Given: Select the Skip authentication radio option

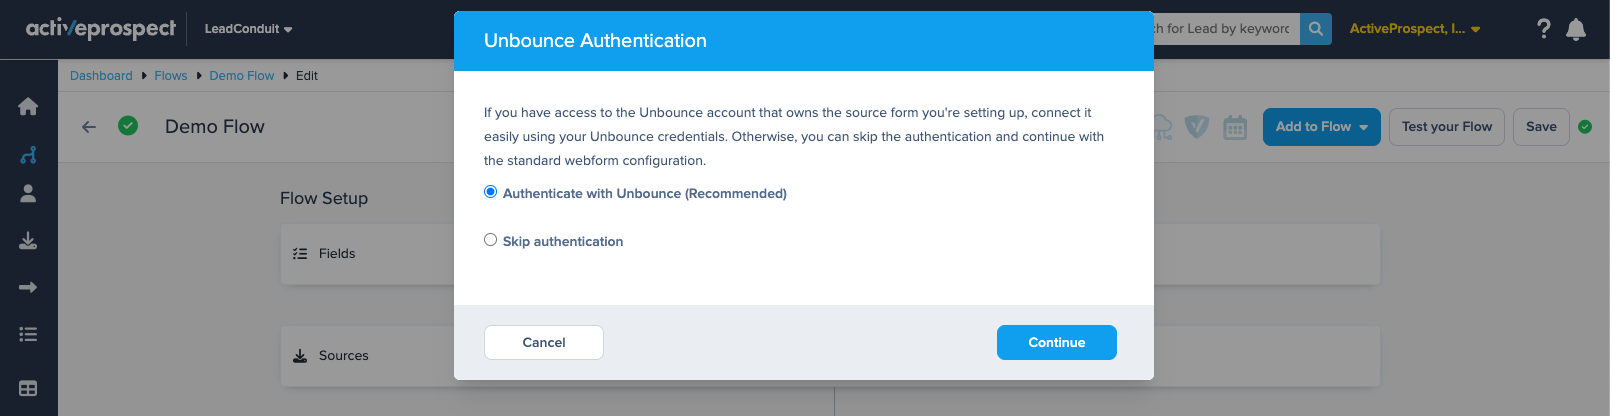Looking at the screenshot, I should coord(490,240).
